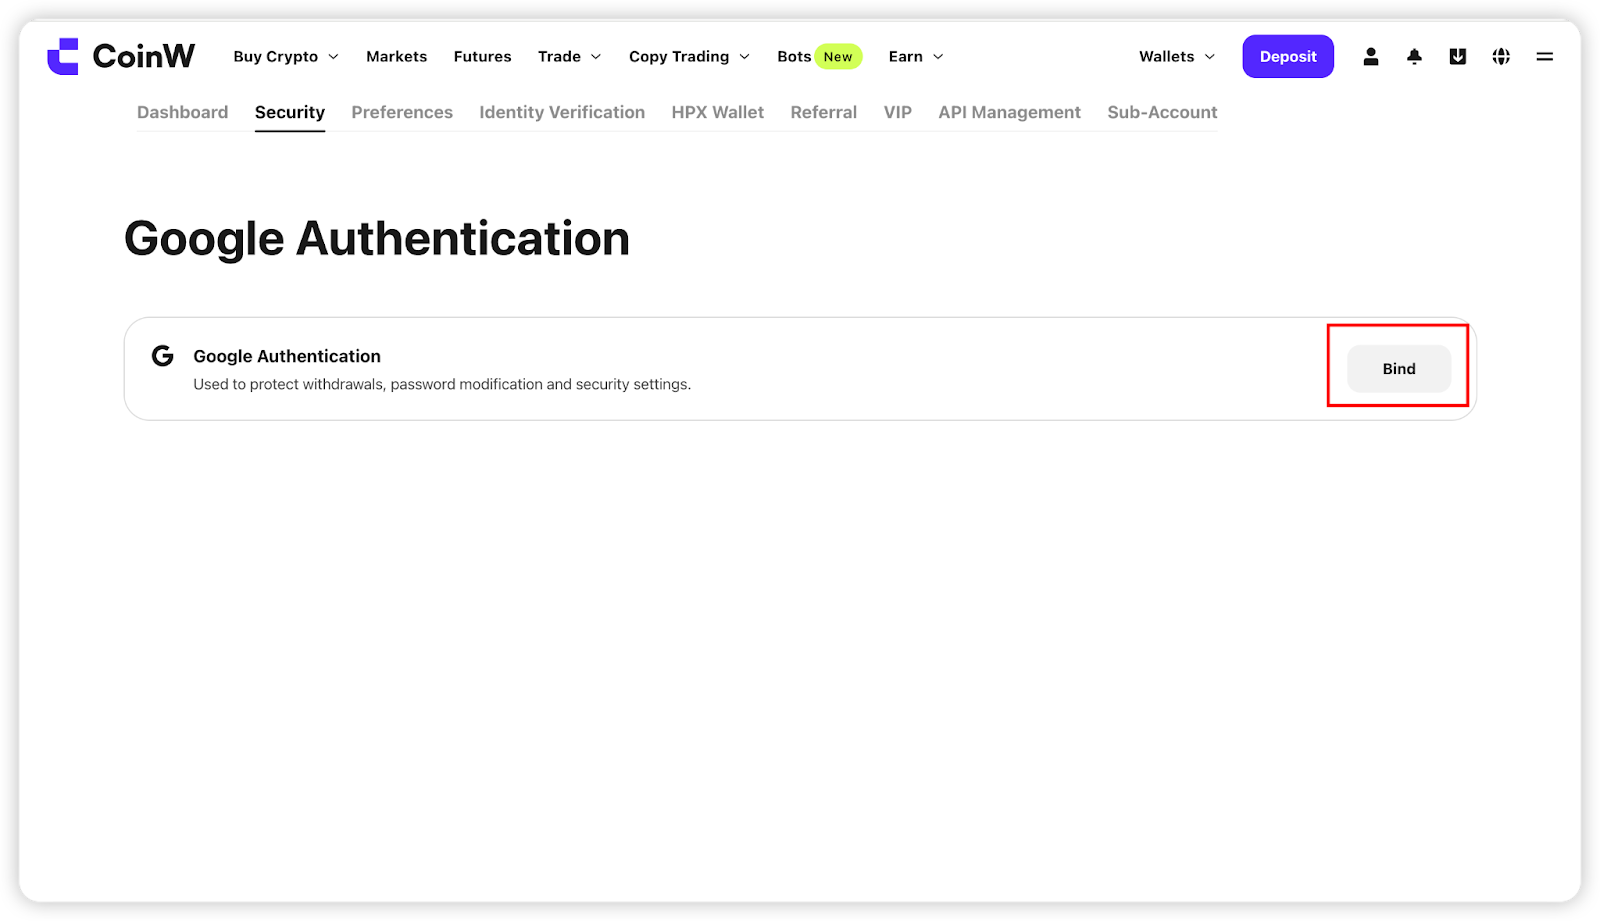The height and width of the screenshot is (921, 1600).
Task: Open the Futures page
Action: coord(482,57)
